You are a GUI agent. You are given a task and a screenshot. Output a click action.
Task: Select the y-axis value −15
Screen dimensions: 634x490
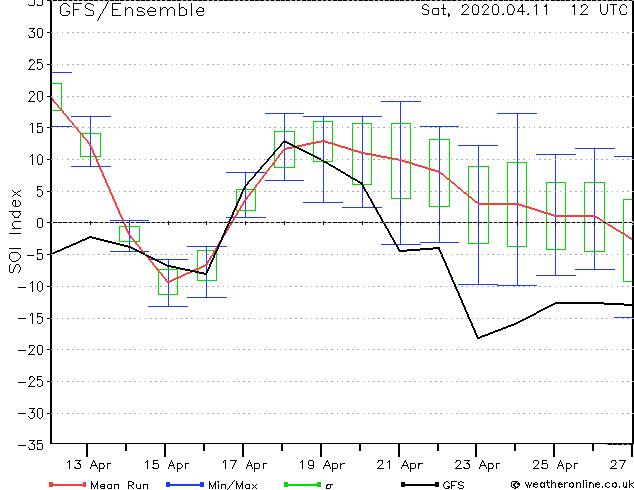click(x=31, y=319)
